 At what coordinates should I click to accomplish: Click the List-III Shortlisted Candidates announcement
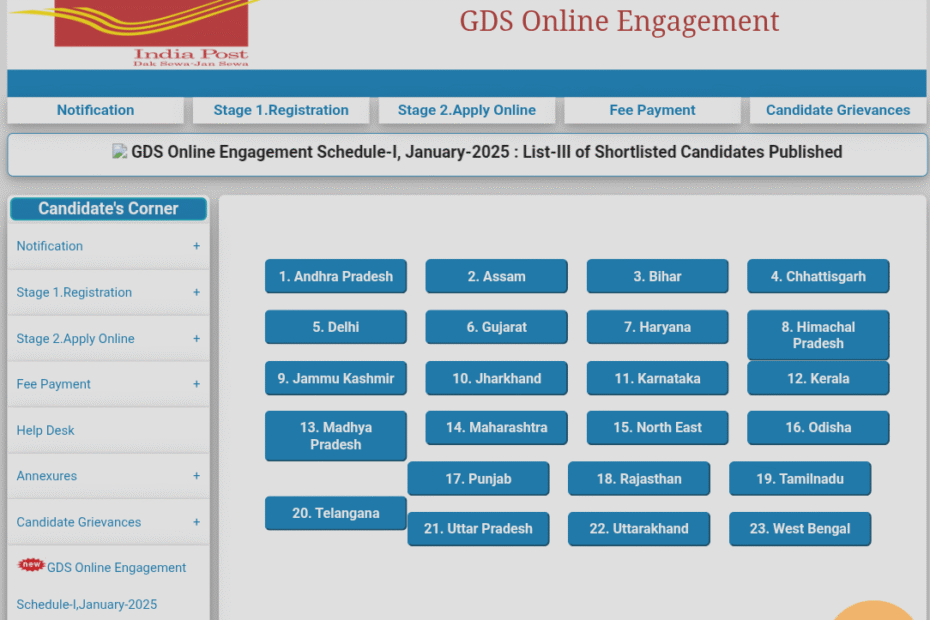pyautogui.click(x=486, y=152)
